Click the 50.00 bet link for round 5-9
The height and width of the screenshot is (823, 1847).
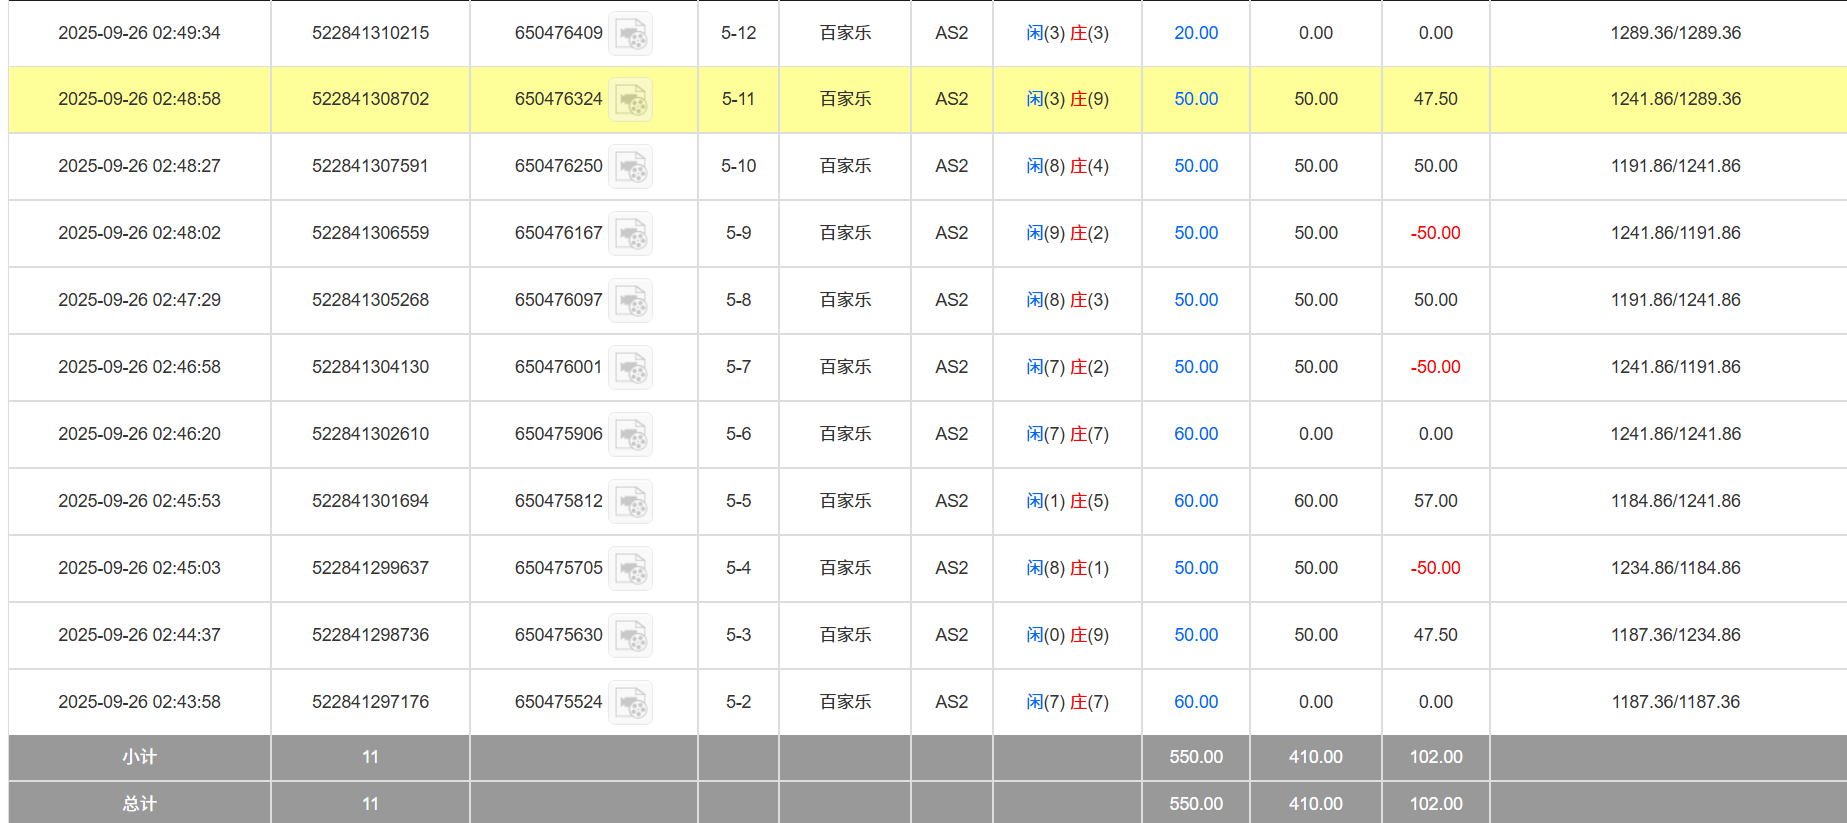click(1195, 233)
